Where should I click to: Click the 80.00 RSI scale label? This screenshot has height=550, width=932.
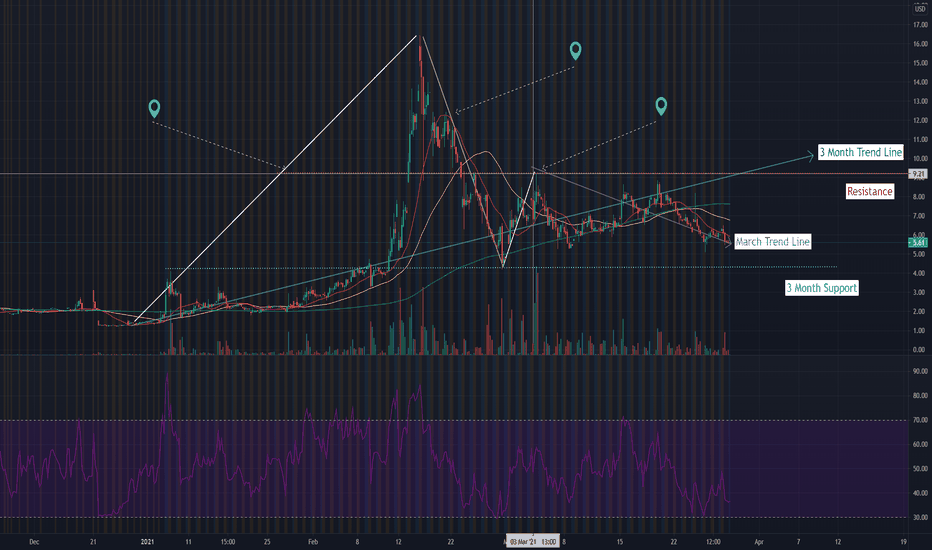click(x=920, y=395)
